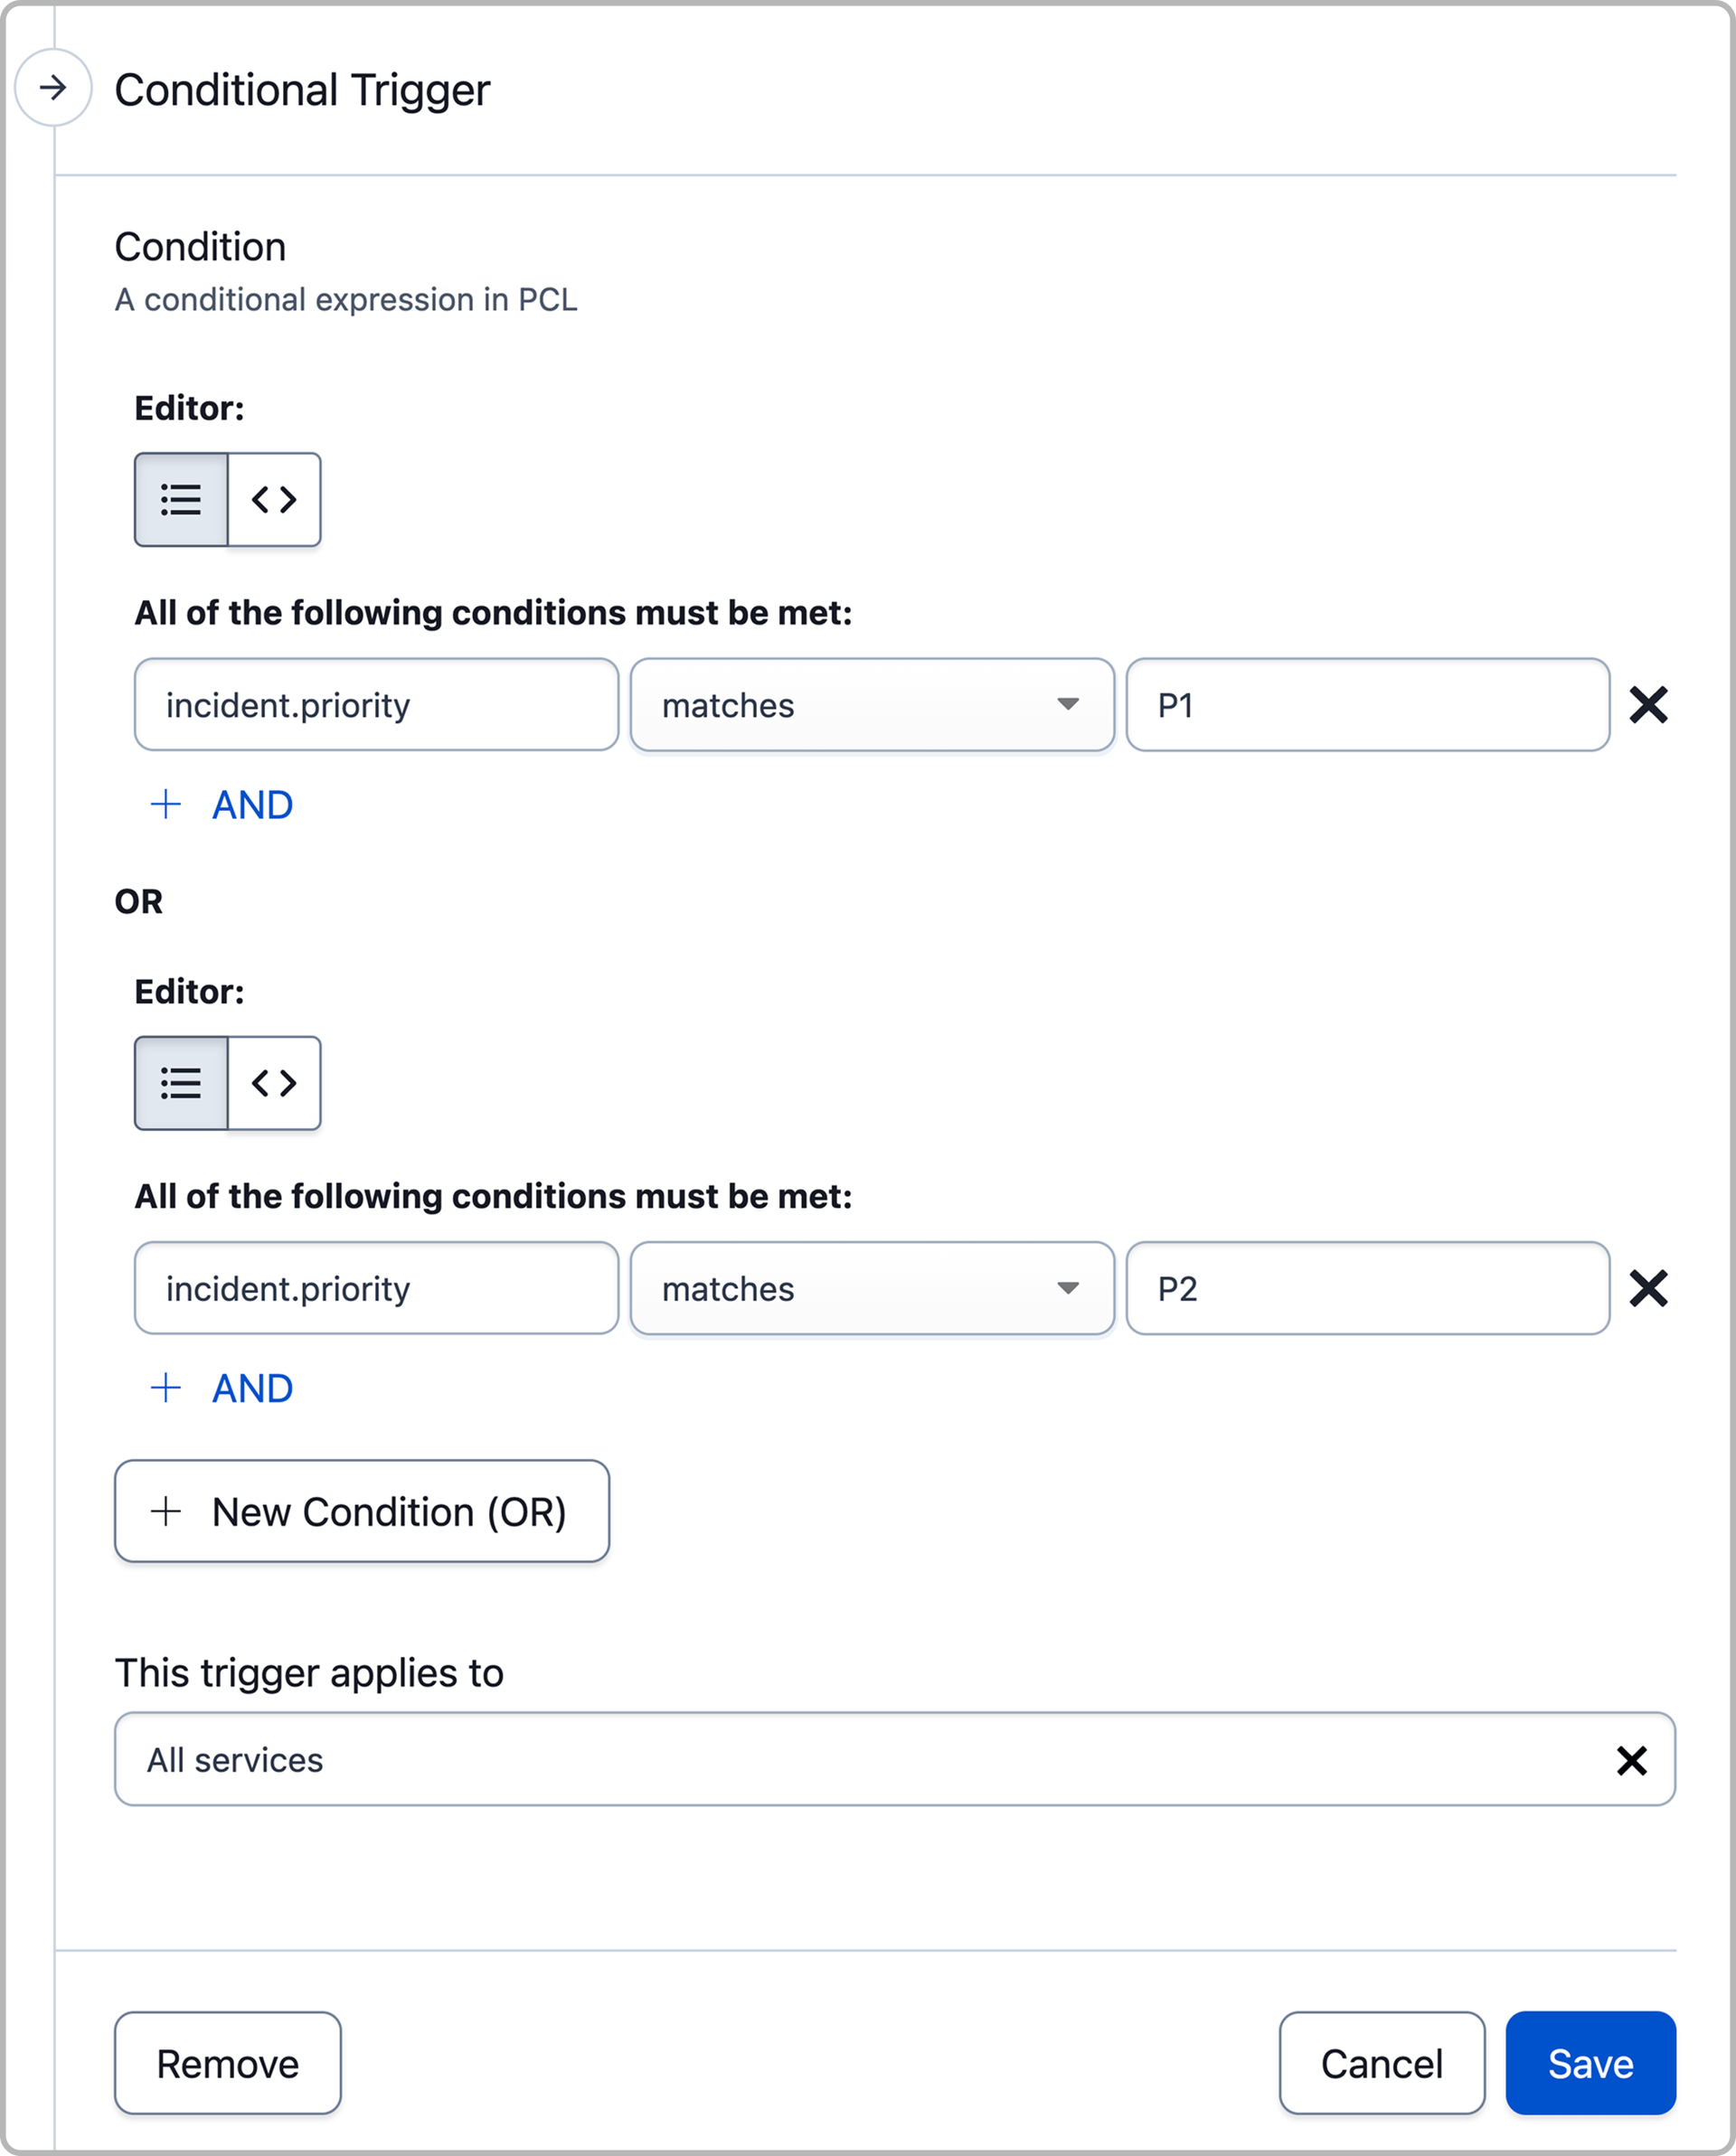The width and height of the screenshot is (1736, 2156).
Task: Save the conditional trigger
Action: (1590, 2063)
